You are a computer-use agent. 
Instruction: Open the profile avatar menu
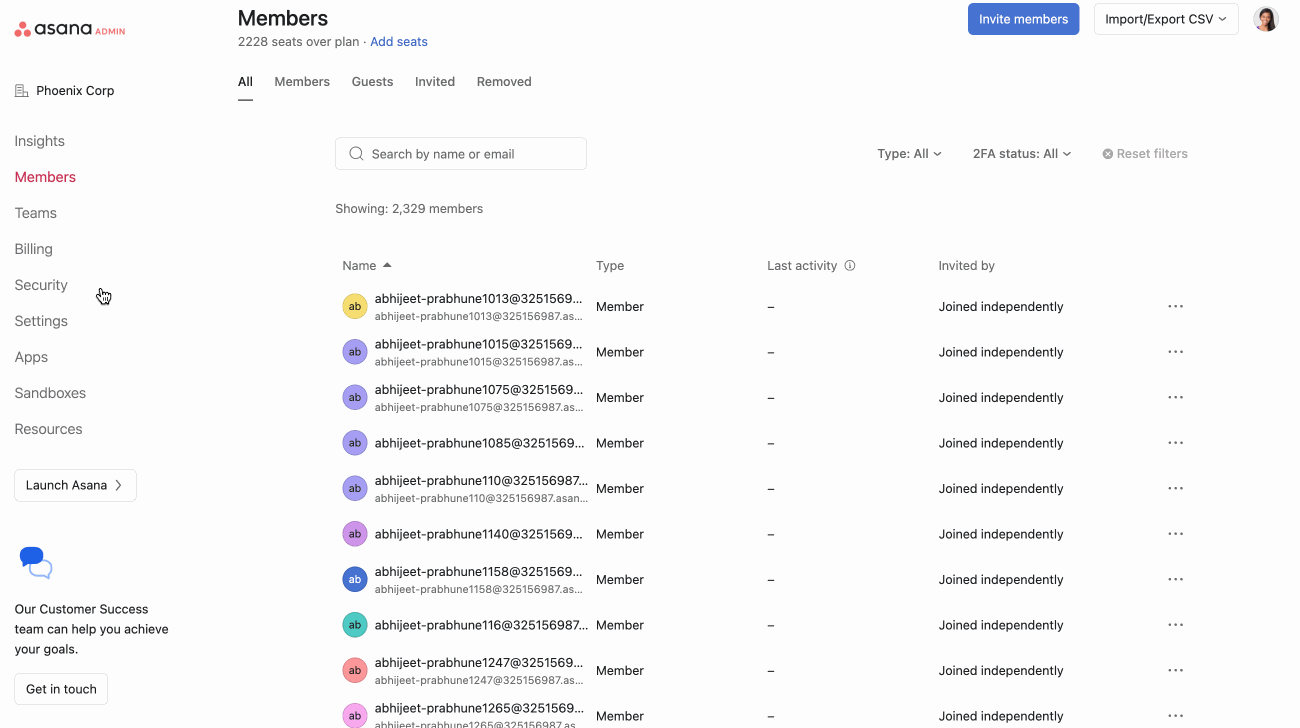(x=1266, y=19)
